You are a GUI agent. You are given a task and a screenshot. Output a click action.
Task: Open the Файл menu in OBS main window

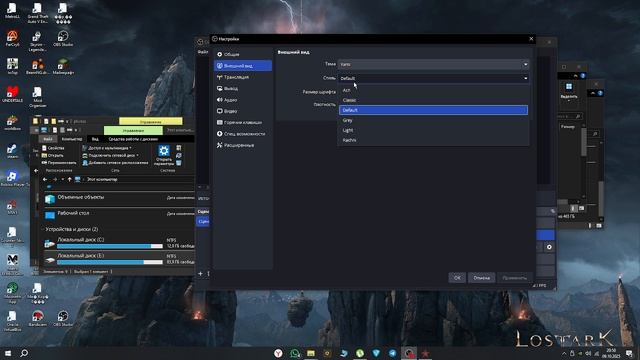(x=203, y=52)
